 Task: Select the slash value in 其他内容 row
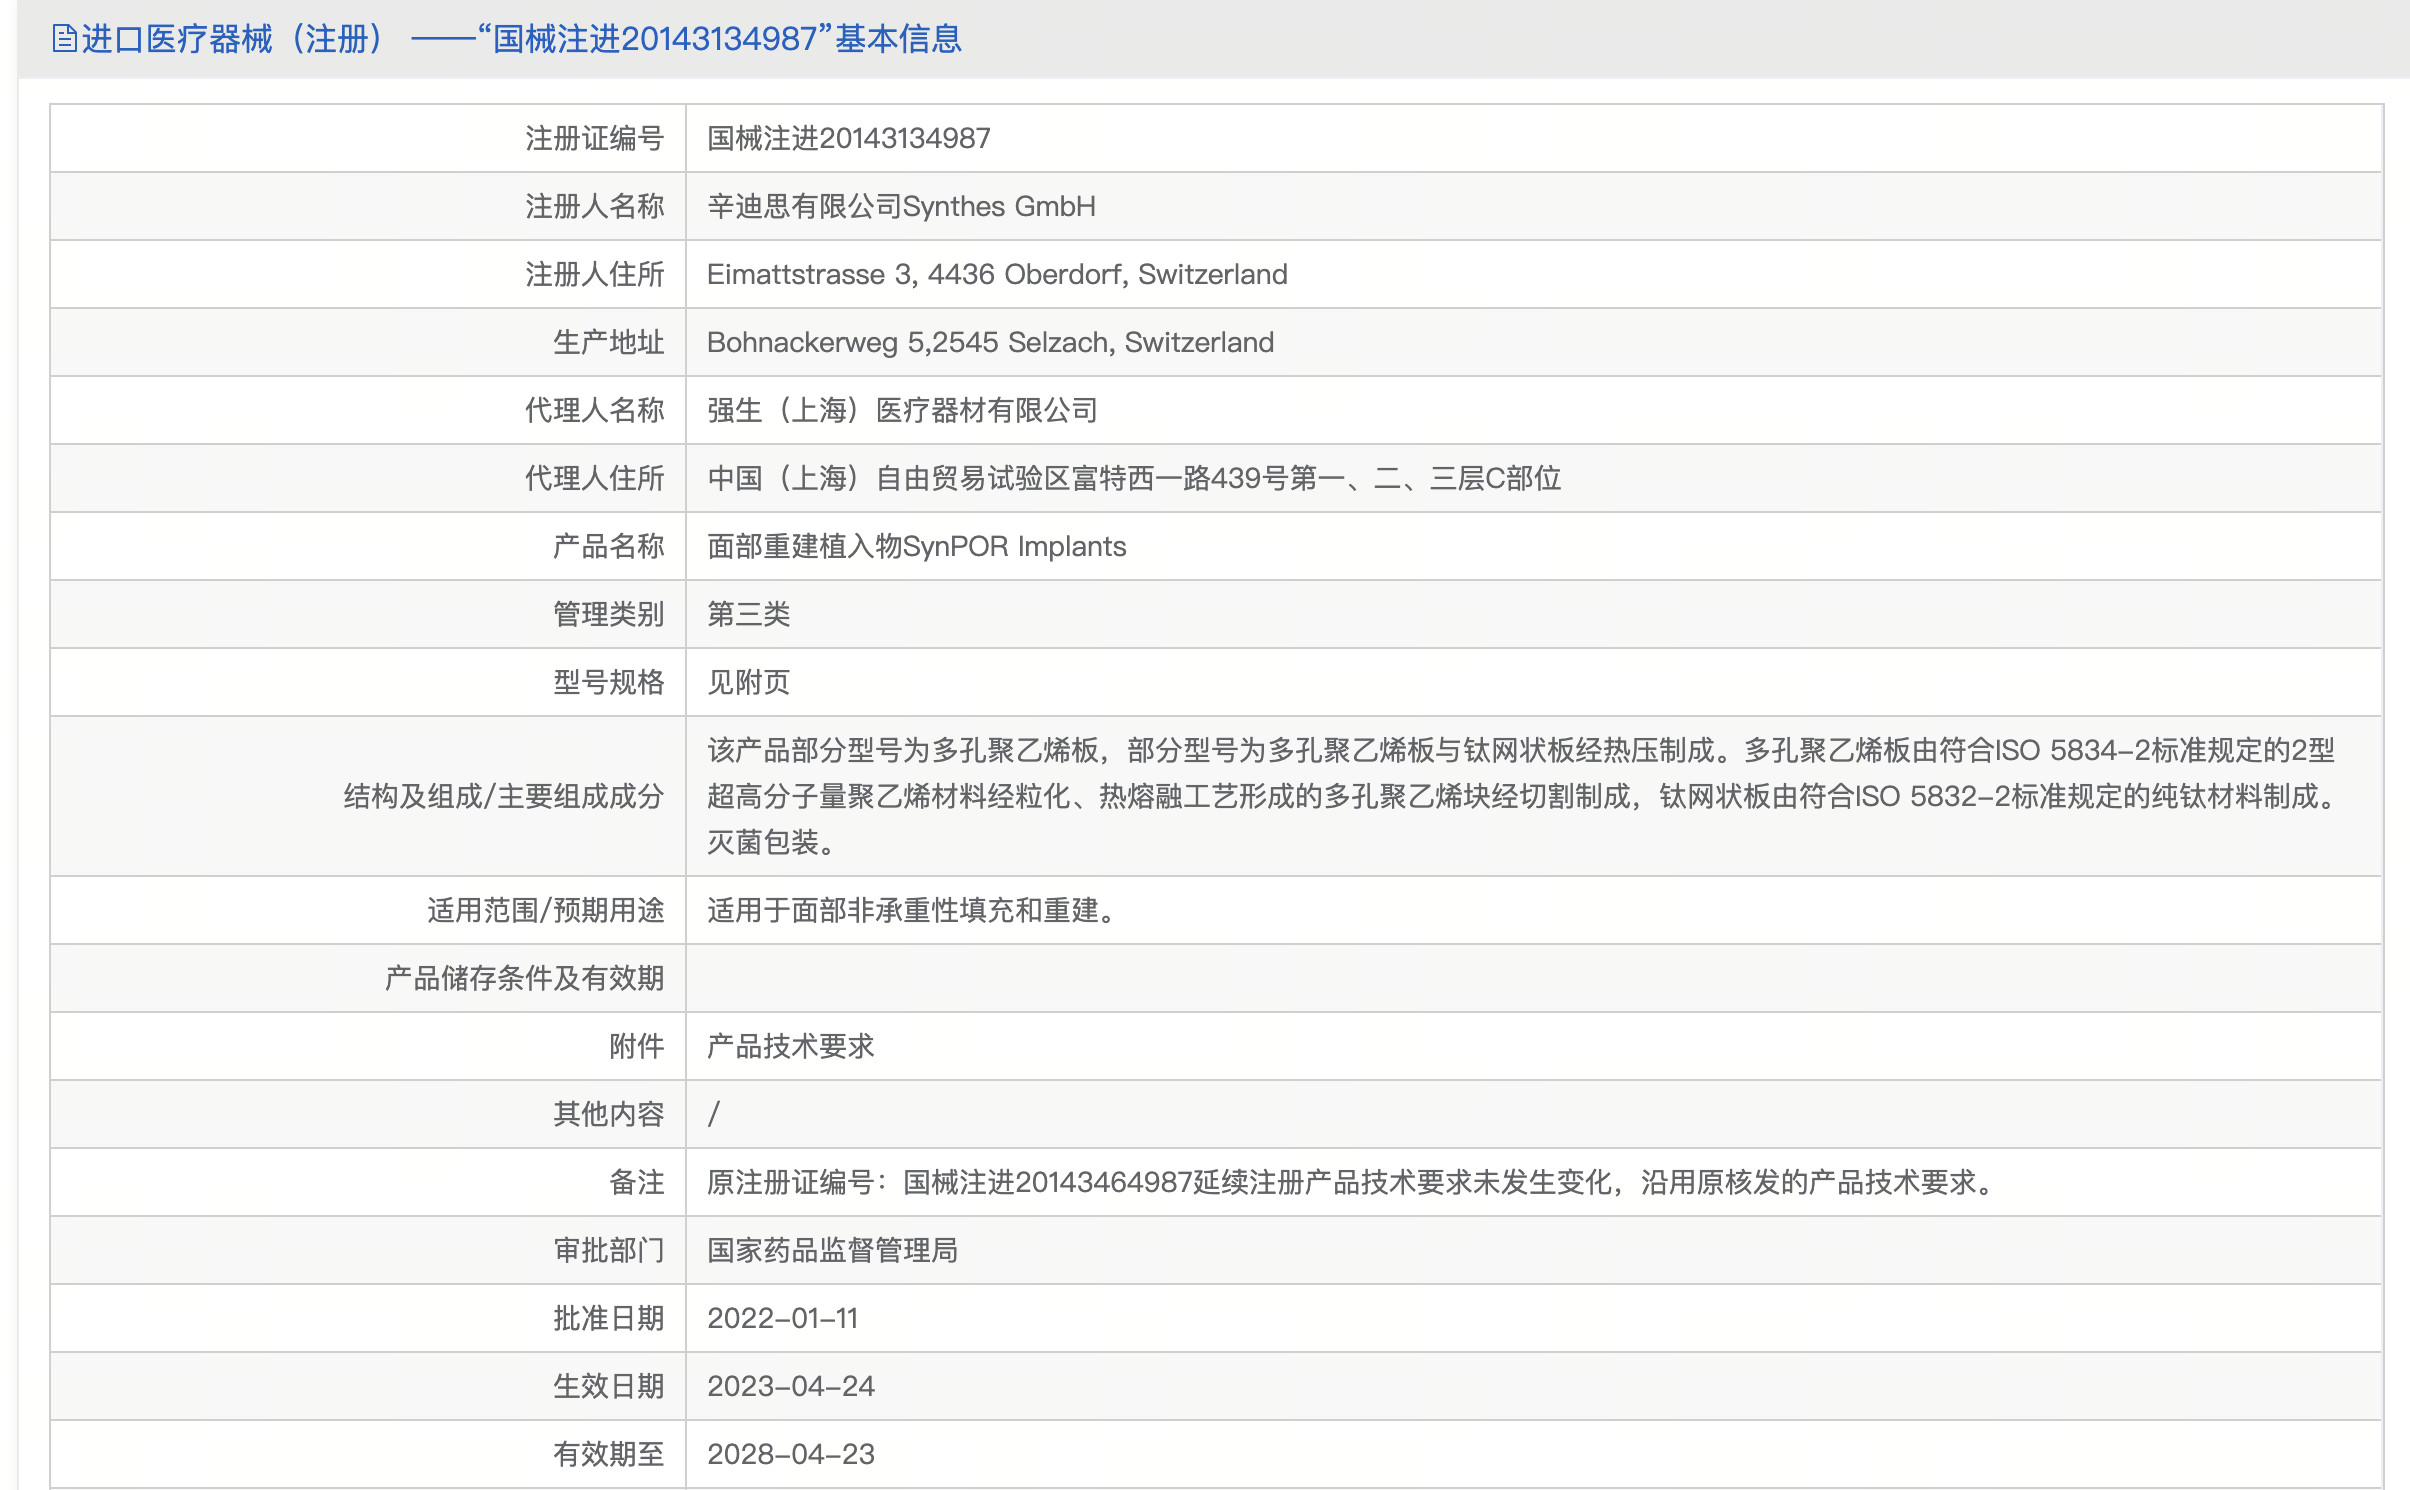pos(713,1114)
